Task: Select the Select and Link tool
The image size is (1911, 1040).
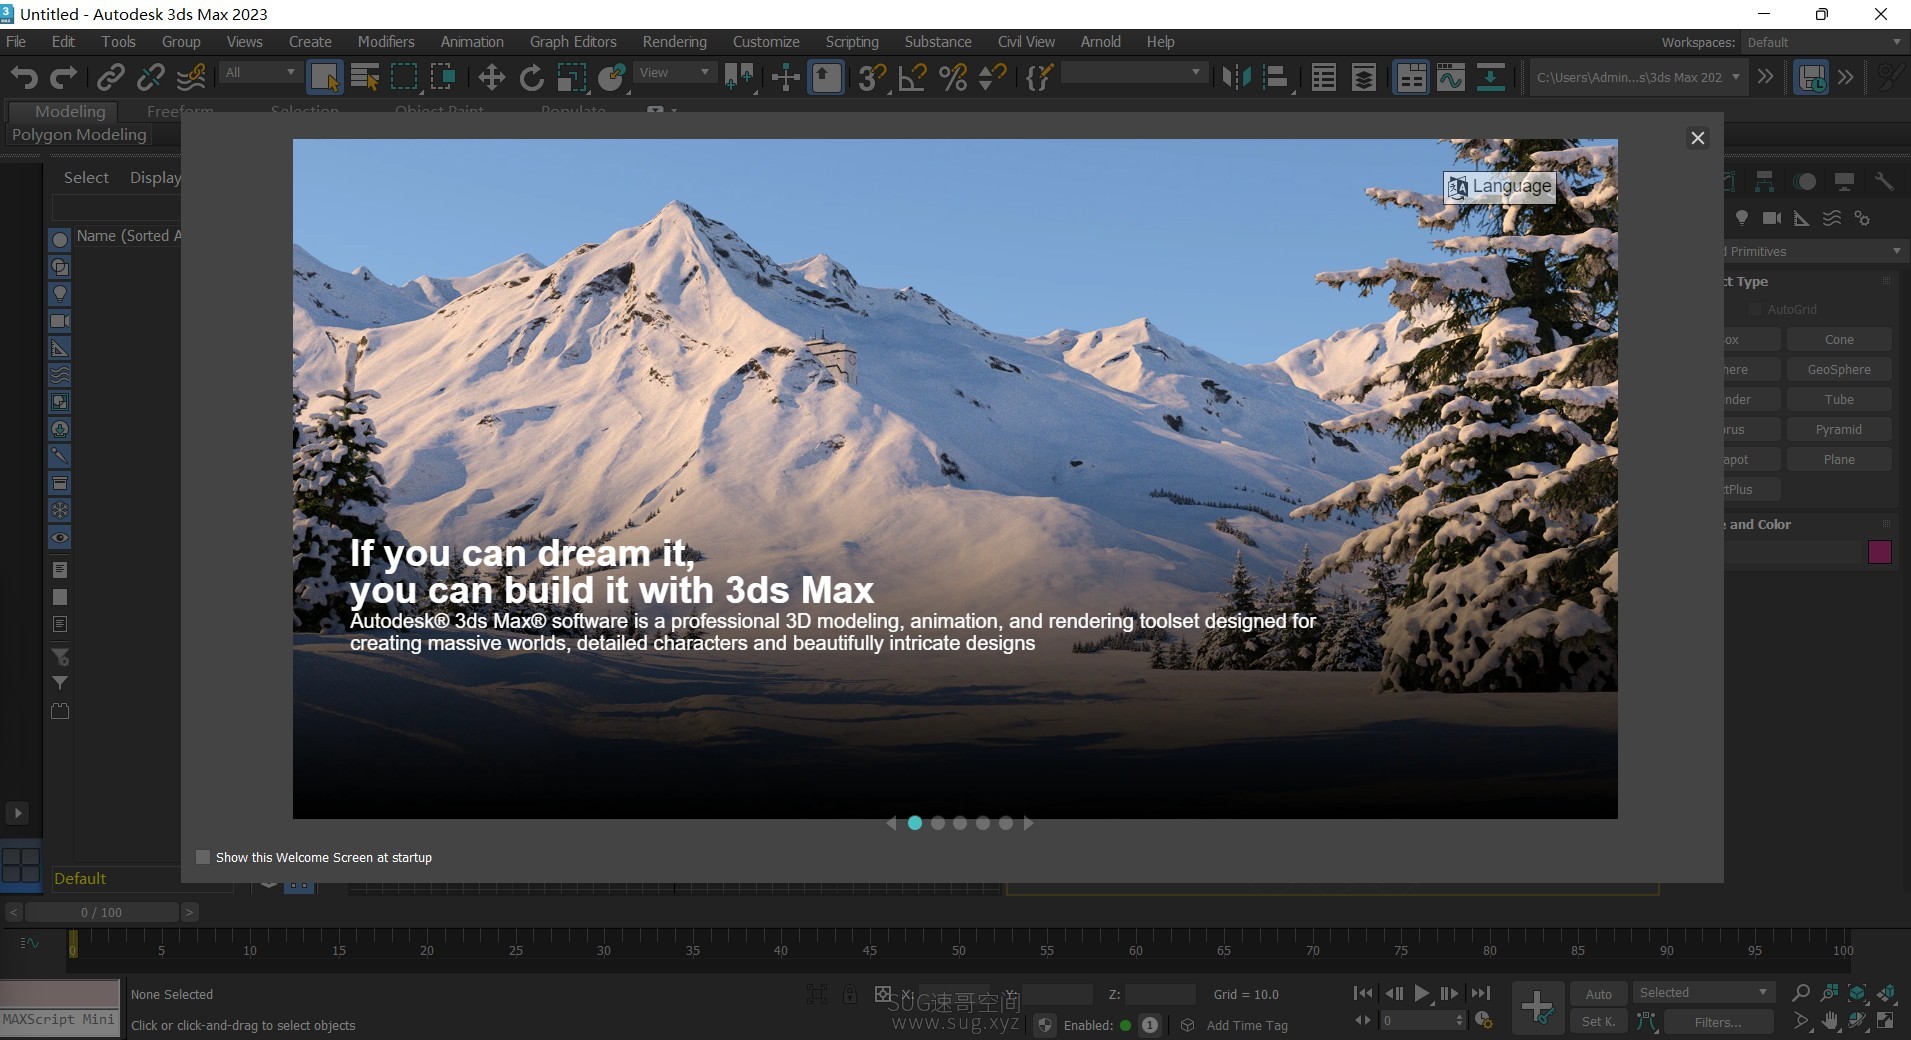Action: [x=110, y=77]
